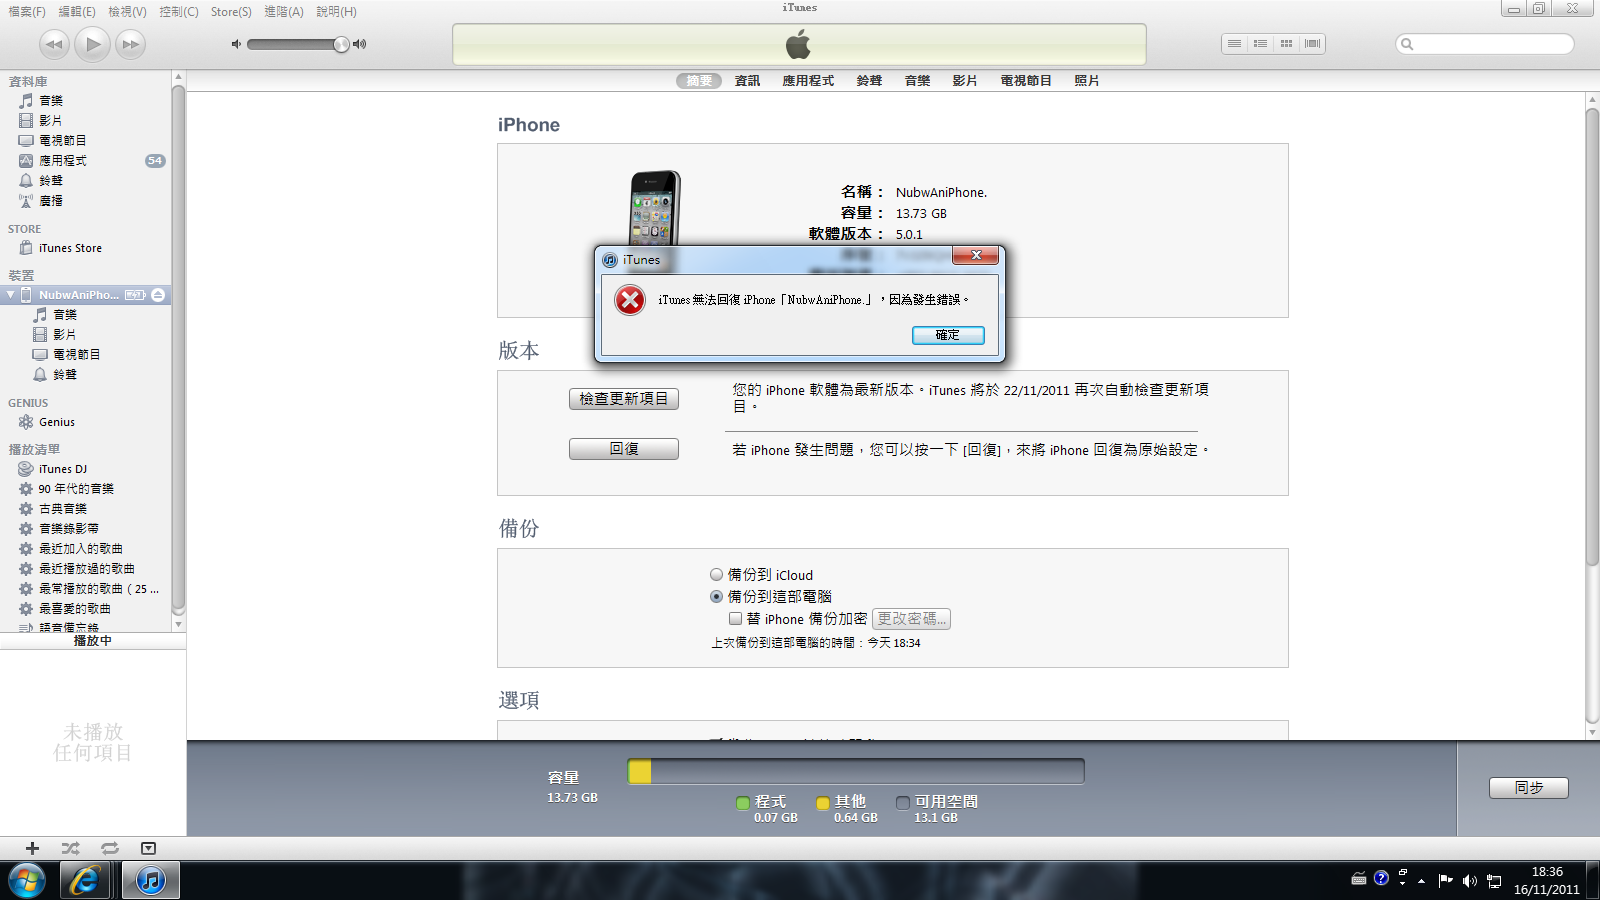1600x900 pixels.
Task: Open the Store(S) menu
Action: coord(231,12)
